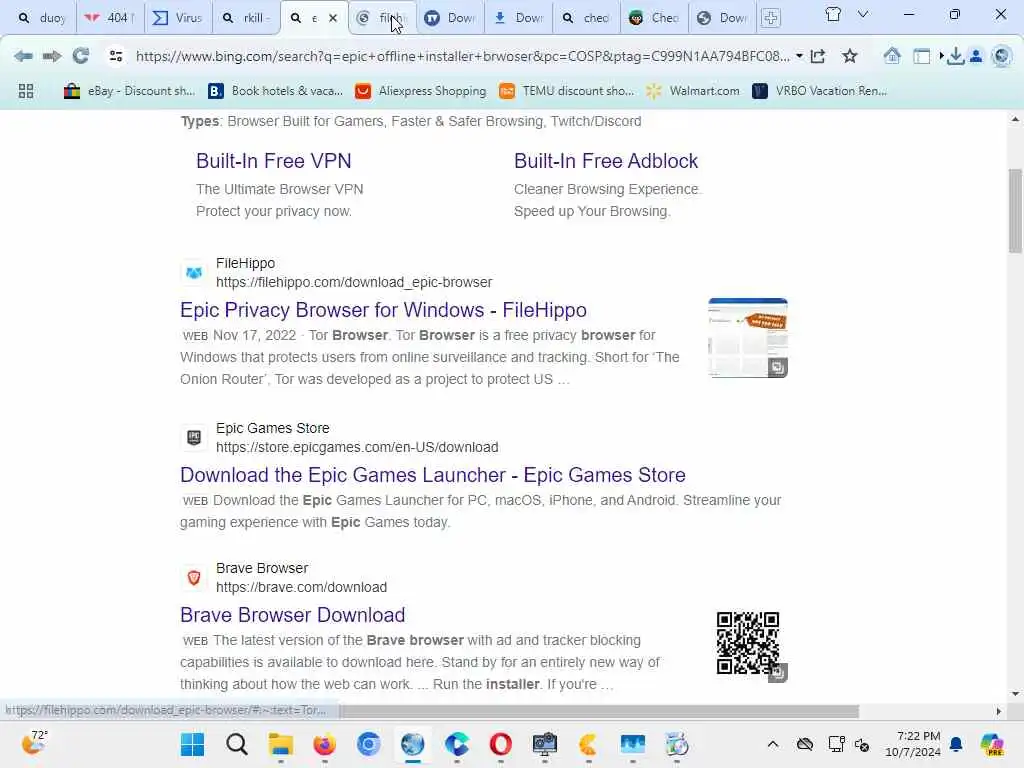Open the Copilot icon in taskbar

[x=991, y=744]
